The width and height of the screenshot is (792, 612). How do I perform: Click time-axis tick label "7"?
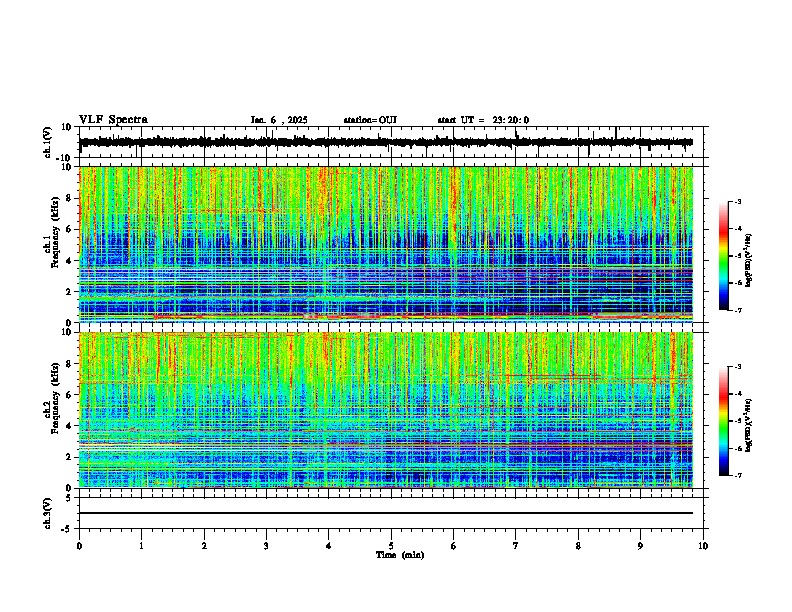(x=516, y=546)
